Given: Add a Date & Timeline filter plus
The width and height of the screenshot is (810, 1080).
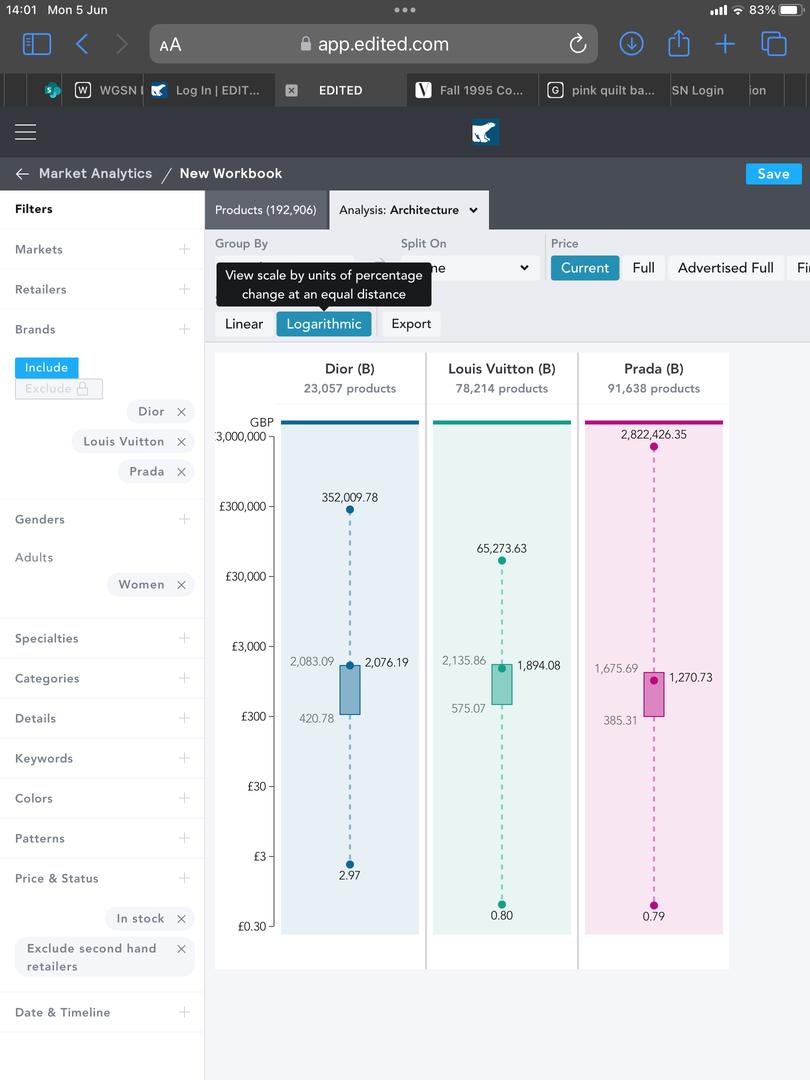Looking at the screenshot, I should (x=185, y=1012).
